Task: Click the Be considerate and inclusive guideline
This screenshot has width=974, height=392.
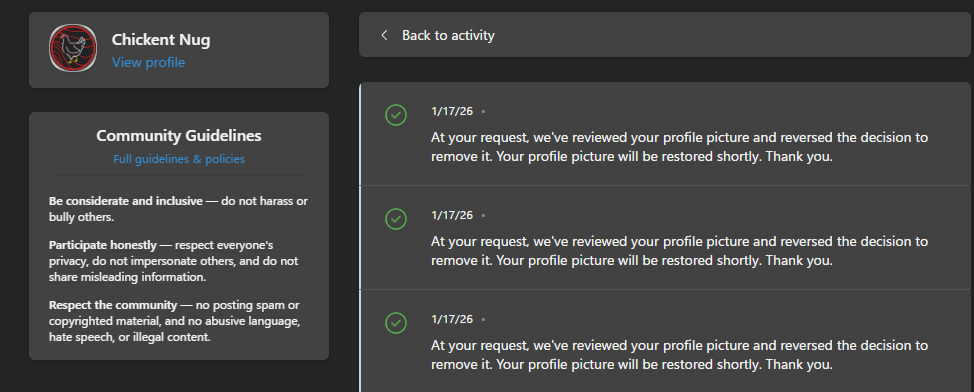Action: coord(178,209)
